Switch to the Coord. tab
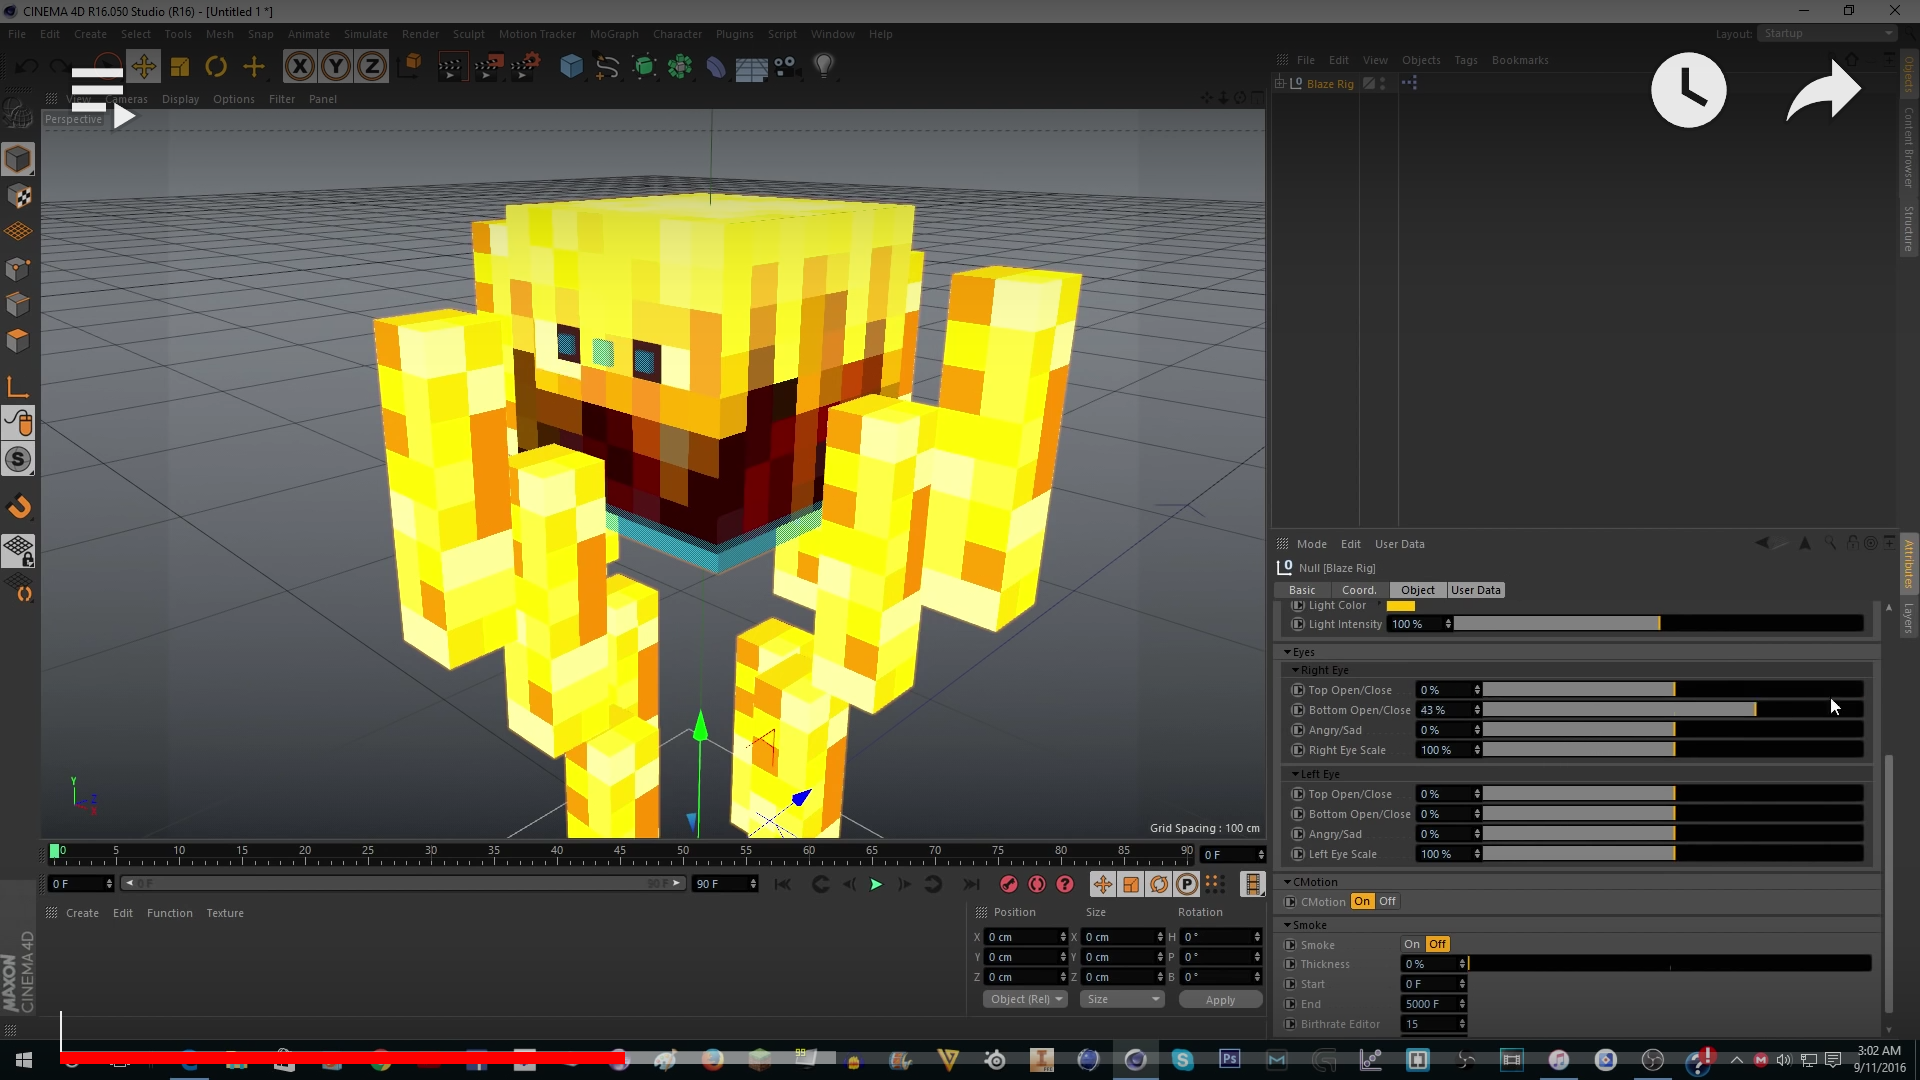 click(1359, 590)
